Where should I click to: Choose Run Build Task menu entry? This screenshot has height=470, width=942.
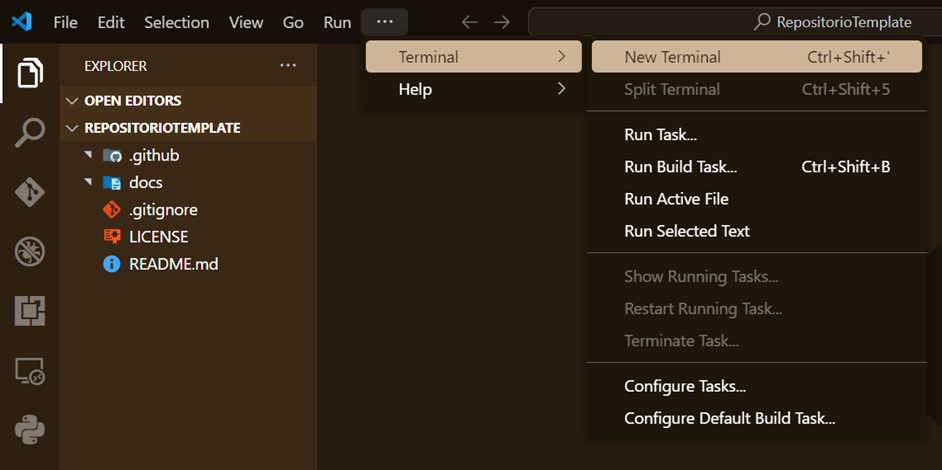tap(680, 167)
